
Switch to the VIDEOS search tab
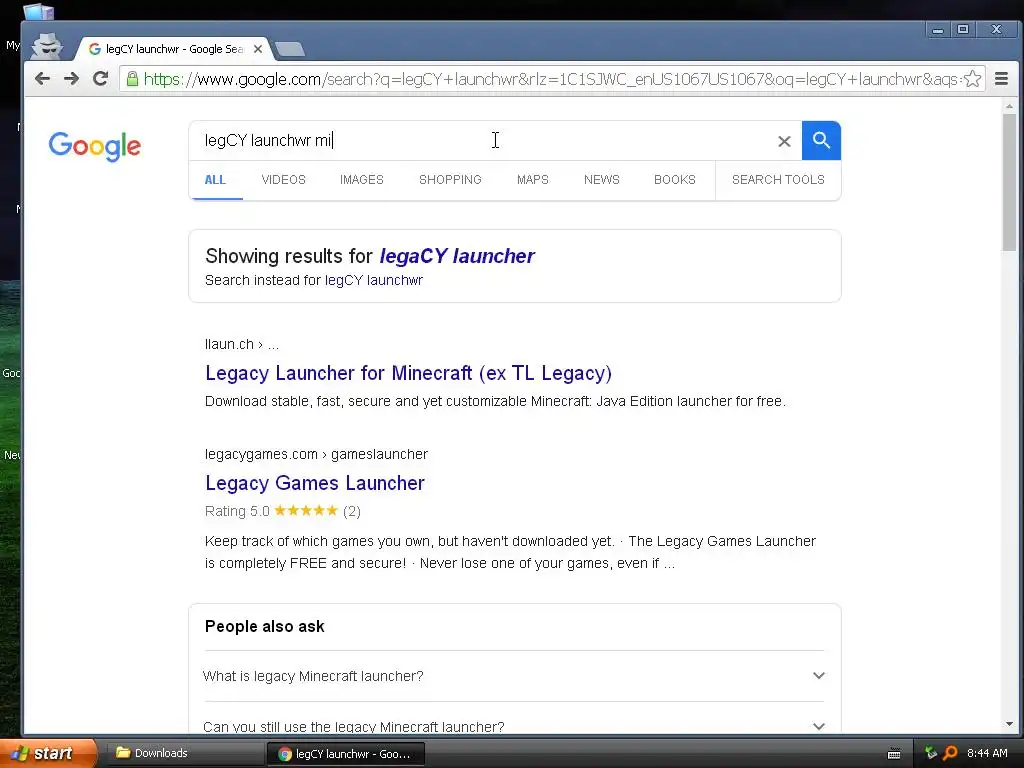coord(283,180)
